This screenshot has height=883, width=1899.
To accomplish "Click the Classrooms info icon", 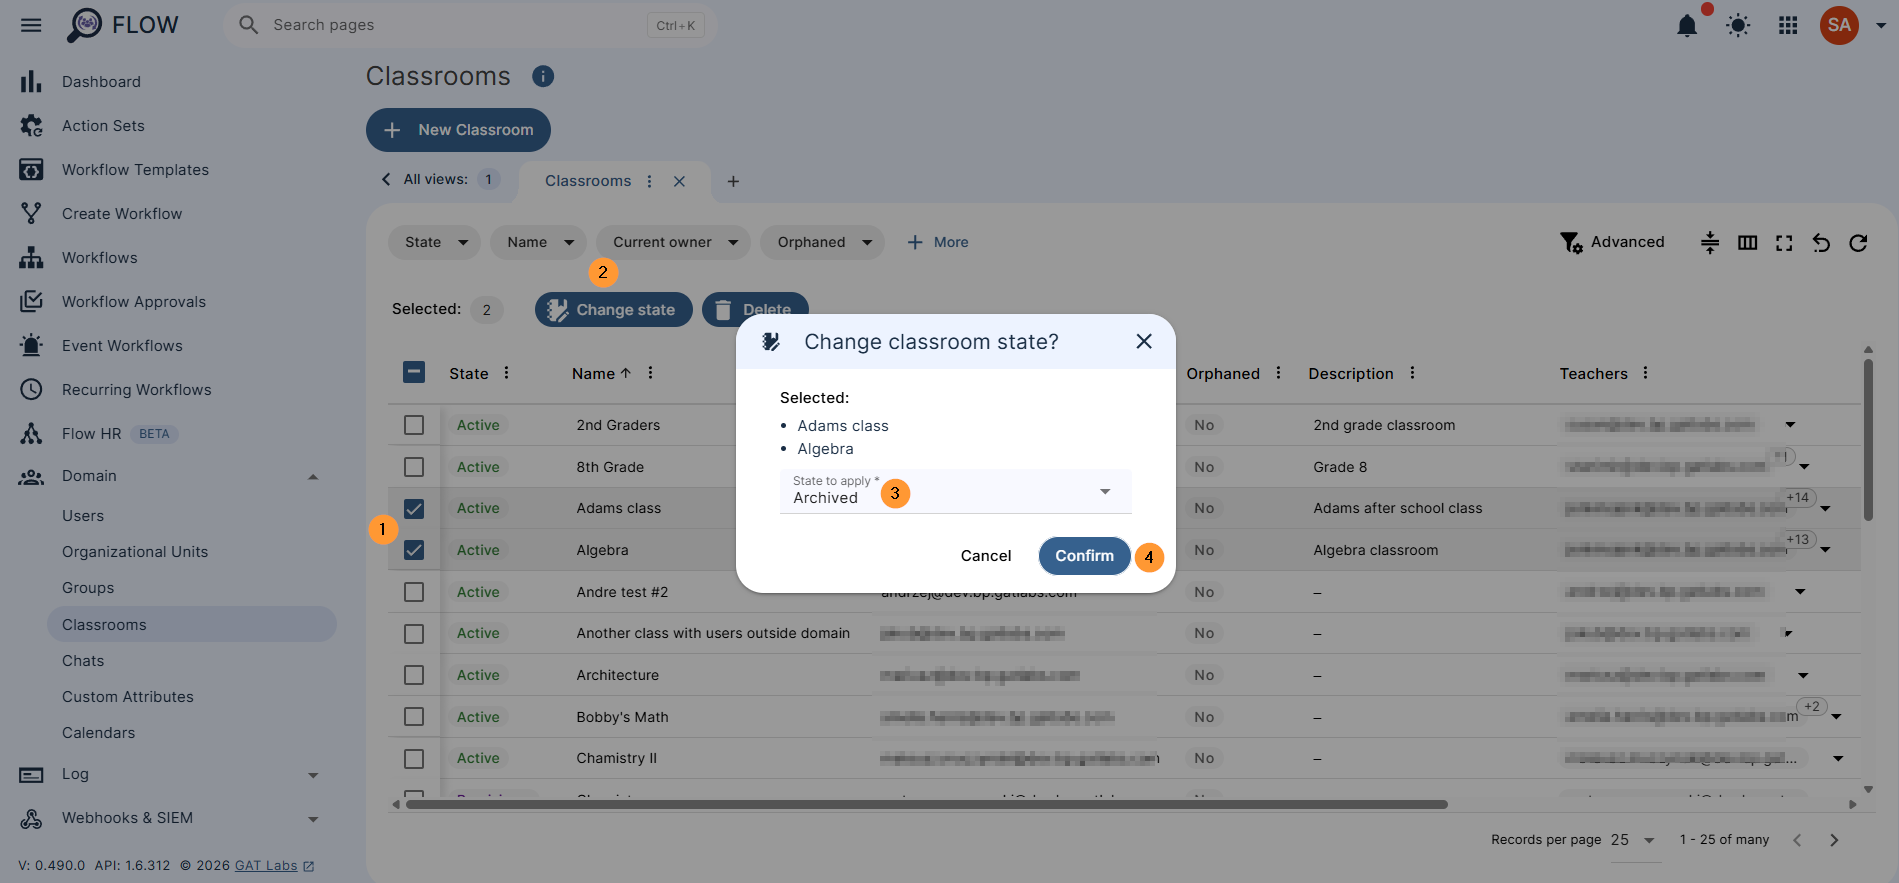I will point(543,76).
